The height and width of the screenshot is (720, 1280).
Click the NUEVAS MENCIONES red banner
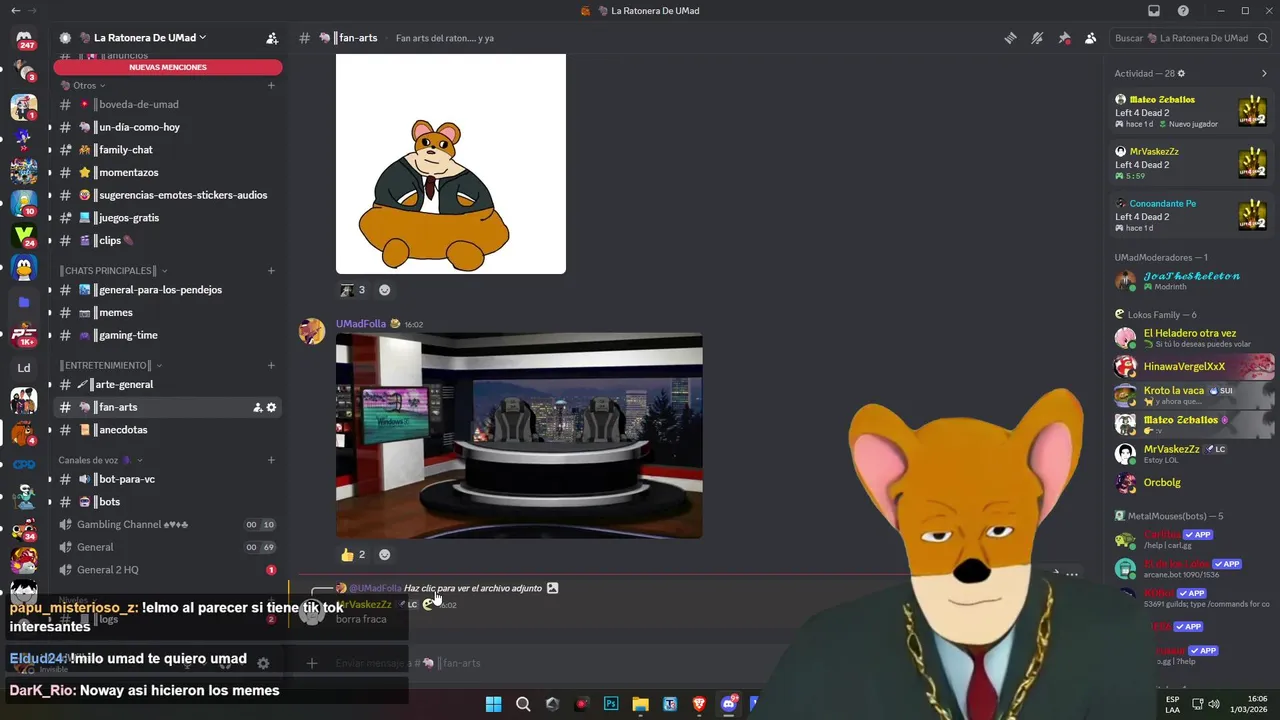[x=168, y=67]
